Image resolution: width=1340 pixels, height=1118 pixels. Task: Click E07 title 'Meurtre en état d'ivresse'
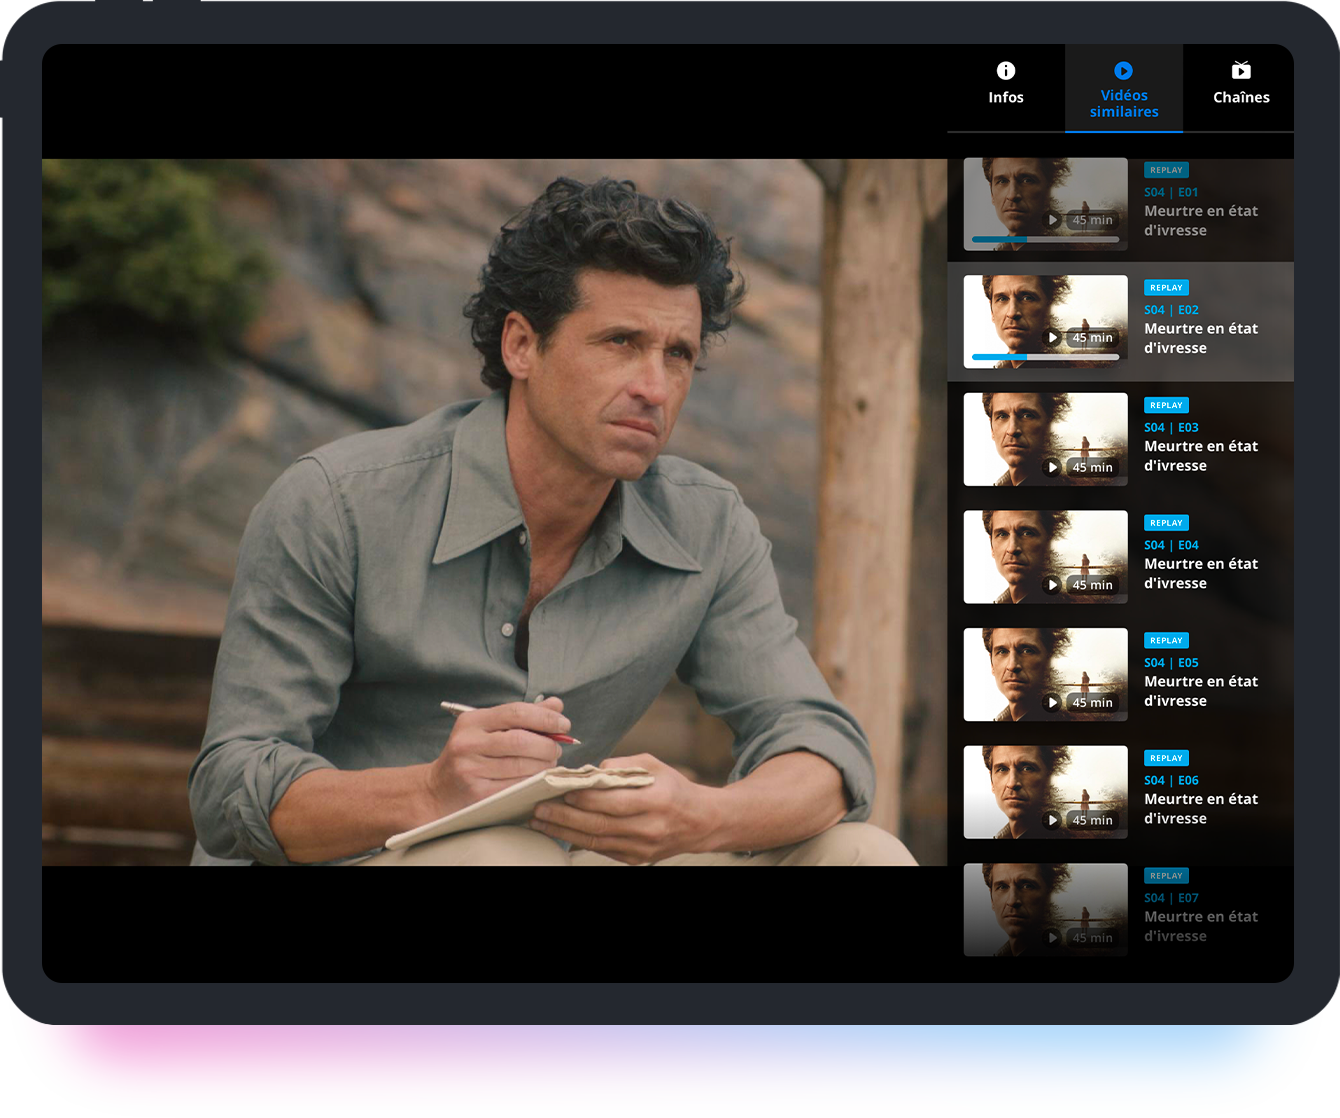click(1201, 927)
